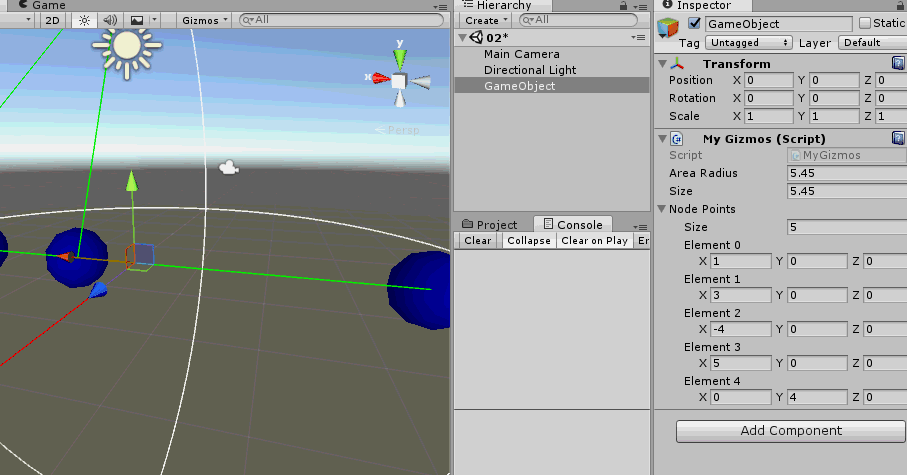Open the 02 scene options menu icon

(x=638, y=38)
